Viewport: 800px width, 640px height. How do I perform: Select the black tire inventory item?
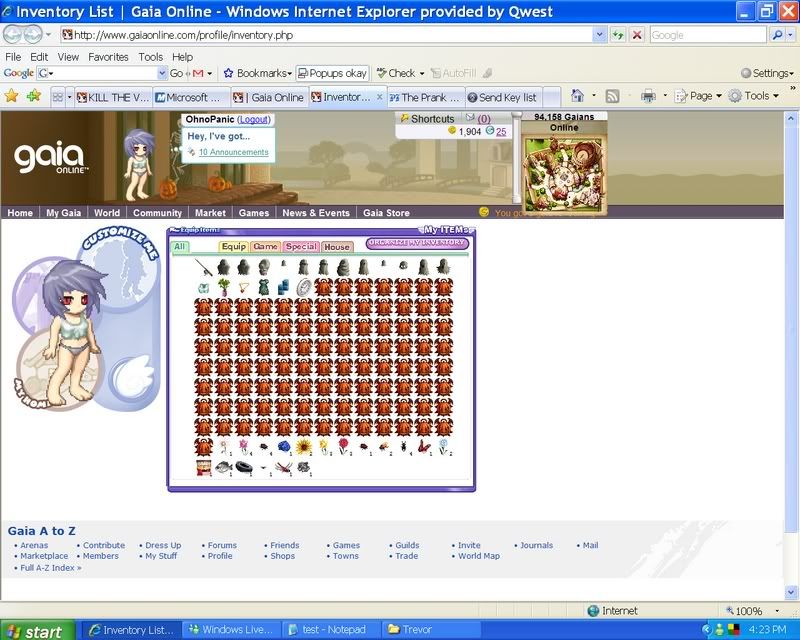(244, 466)
